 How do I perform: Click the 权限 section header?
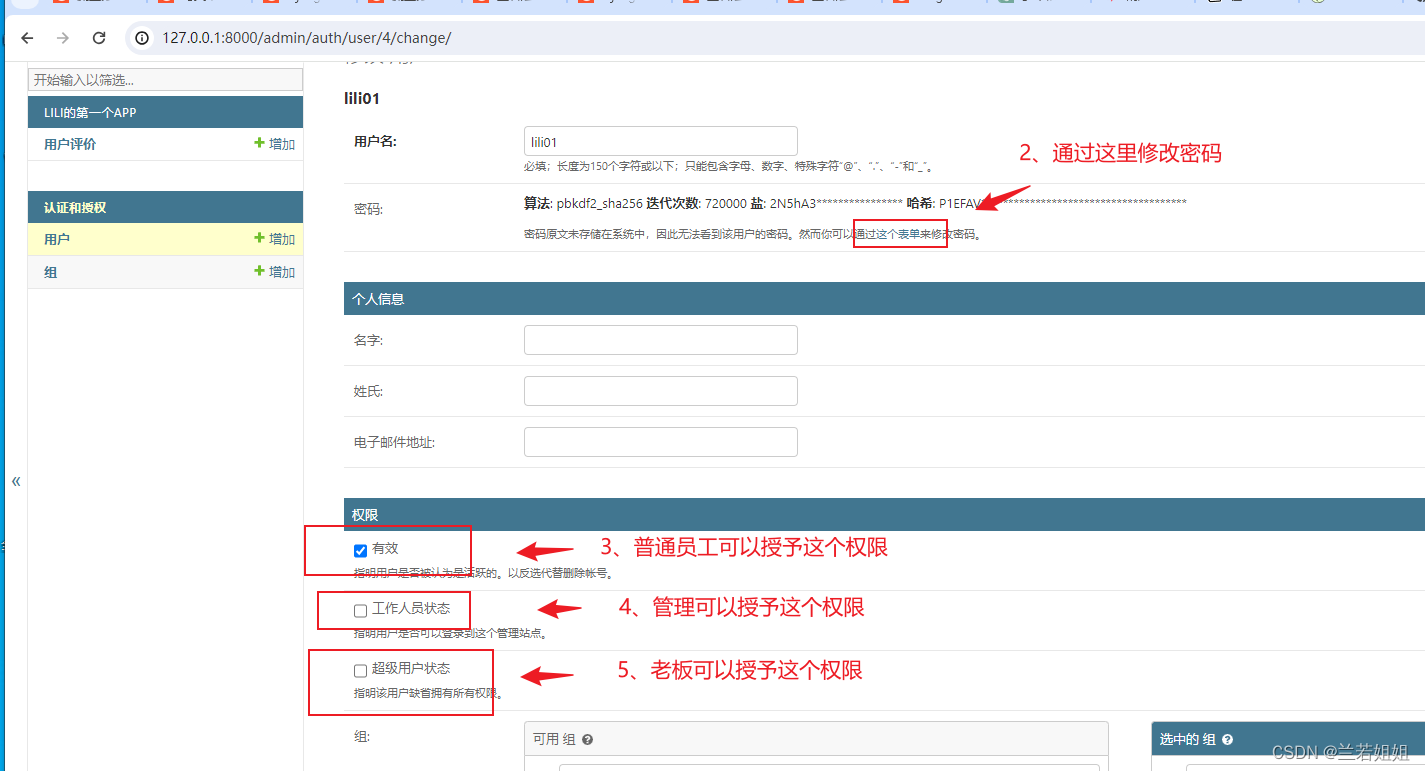click(884, 515)
